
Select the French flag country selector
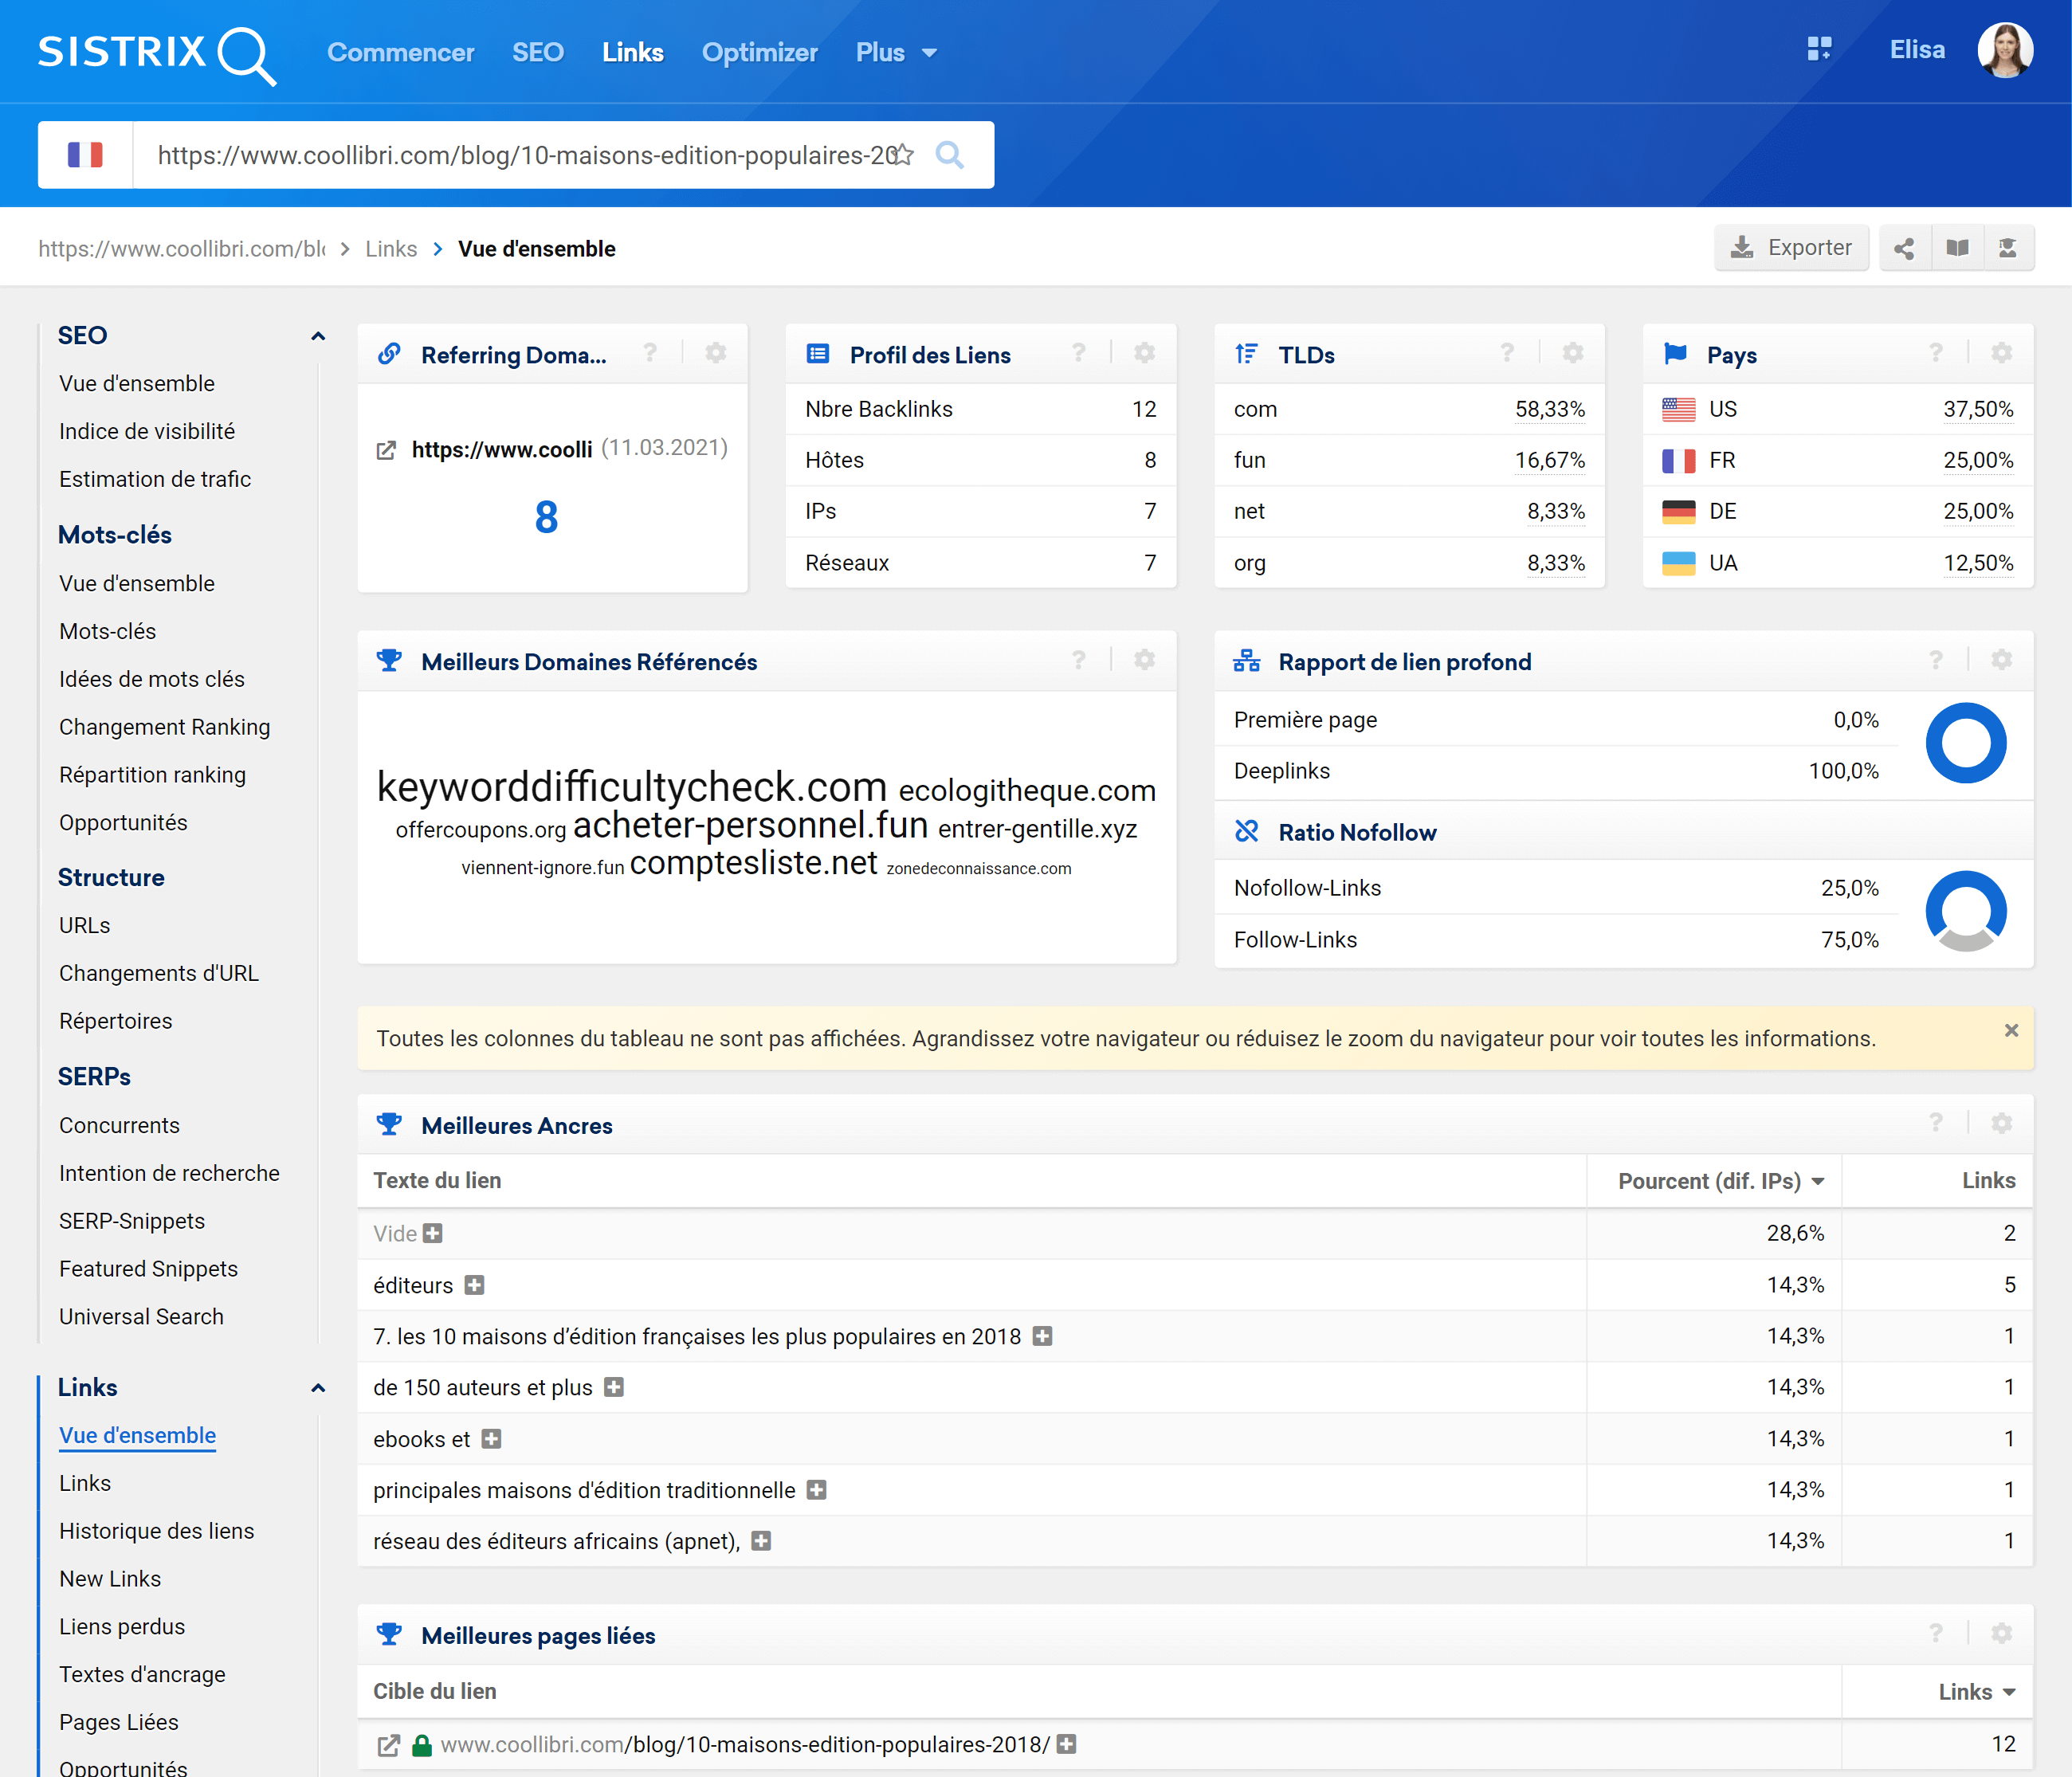coord(85,155)
